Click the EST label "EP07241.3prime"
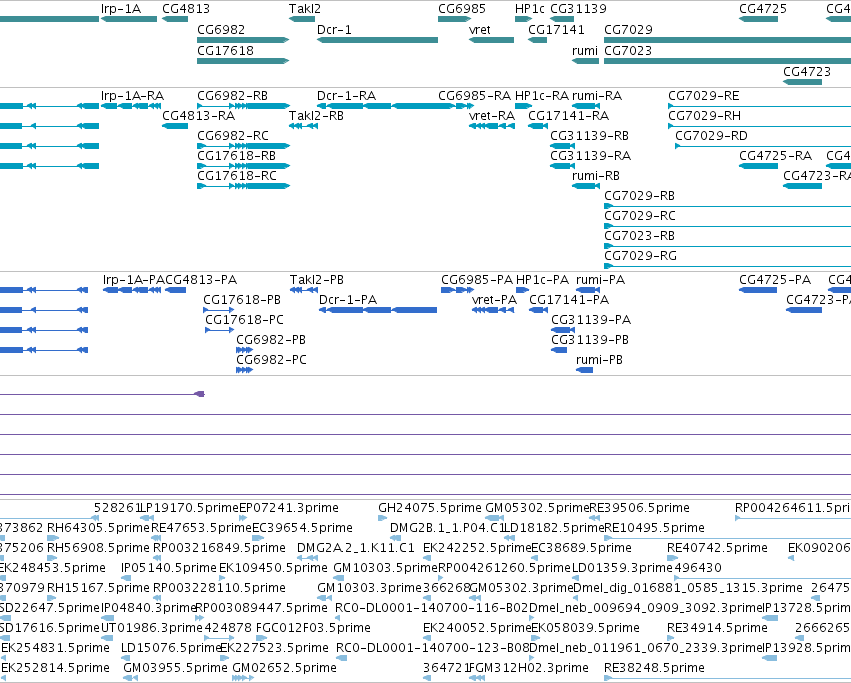The width and height of the screenshot is (851, 683). (289, 508)
